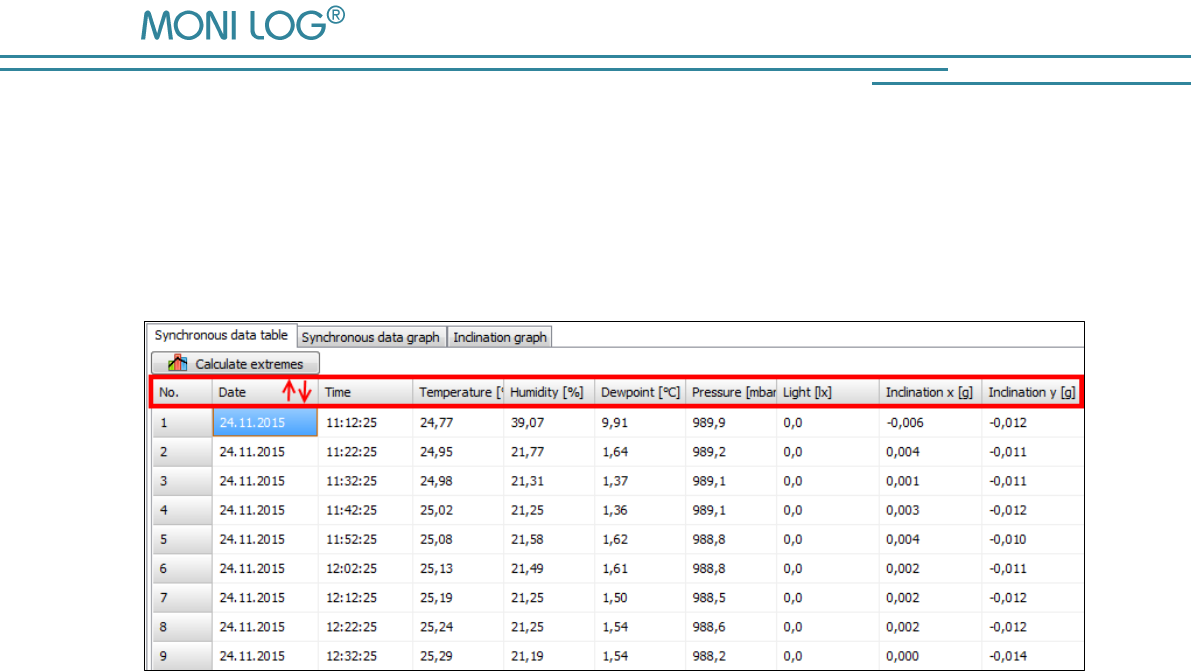Switch to the Synchronous data graph tab
Screen dimensions: 1191x671
pyautogui.click(x=371, y=337)
